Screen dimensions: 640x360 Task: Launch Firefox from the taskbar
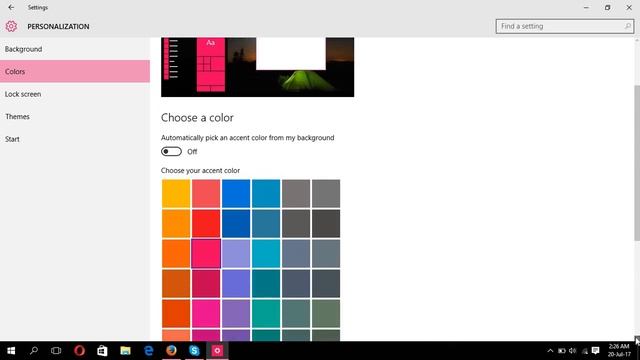tap(171, 351)
